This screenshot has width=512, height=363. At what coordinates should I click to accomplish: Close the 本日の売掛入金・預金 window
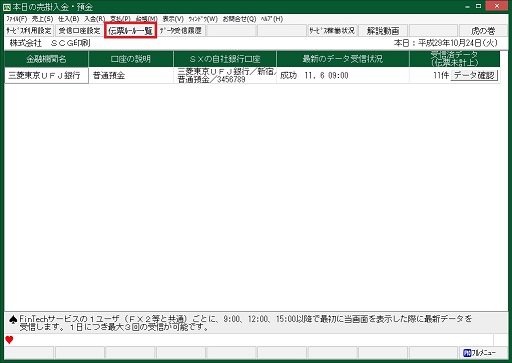pos(497,6)
